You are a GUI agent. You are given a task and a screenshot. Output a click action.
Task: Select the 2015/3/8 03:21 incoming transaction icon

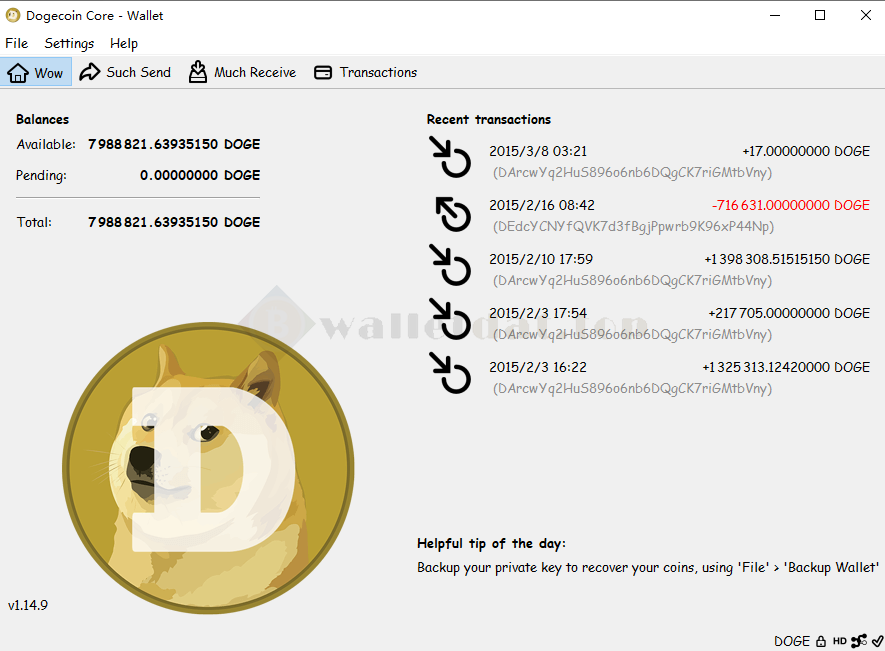pos(450,158)
